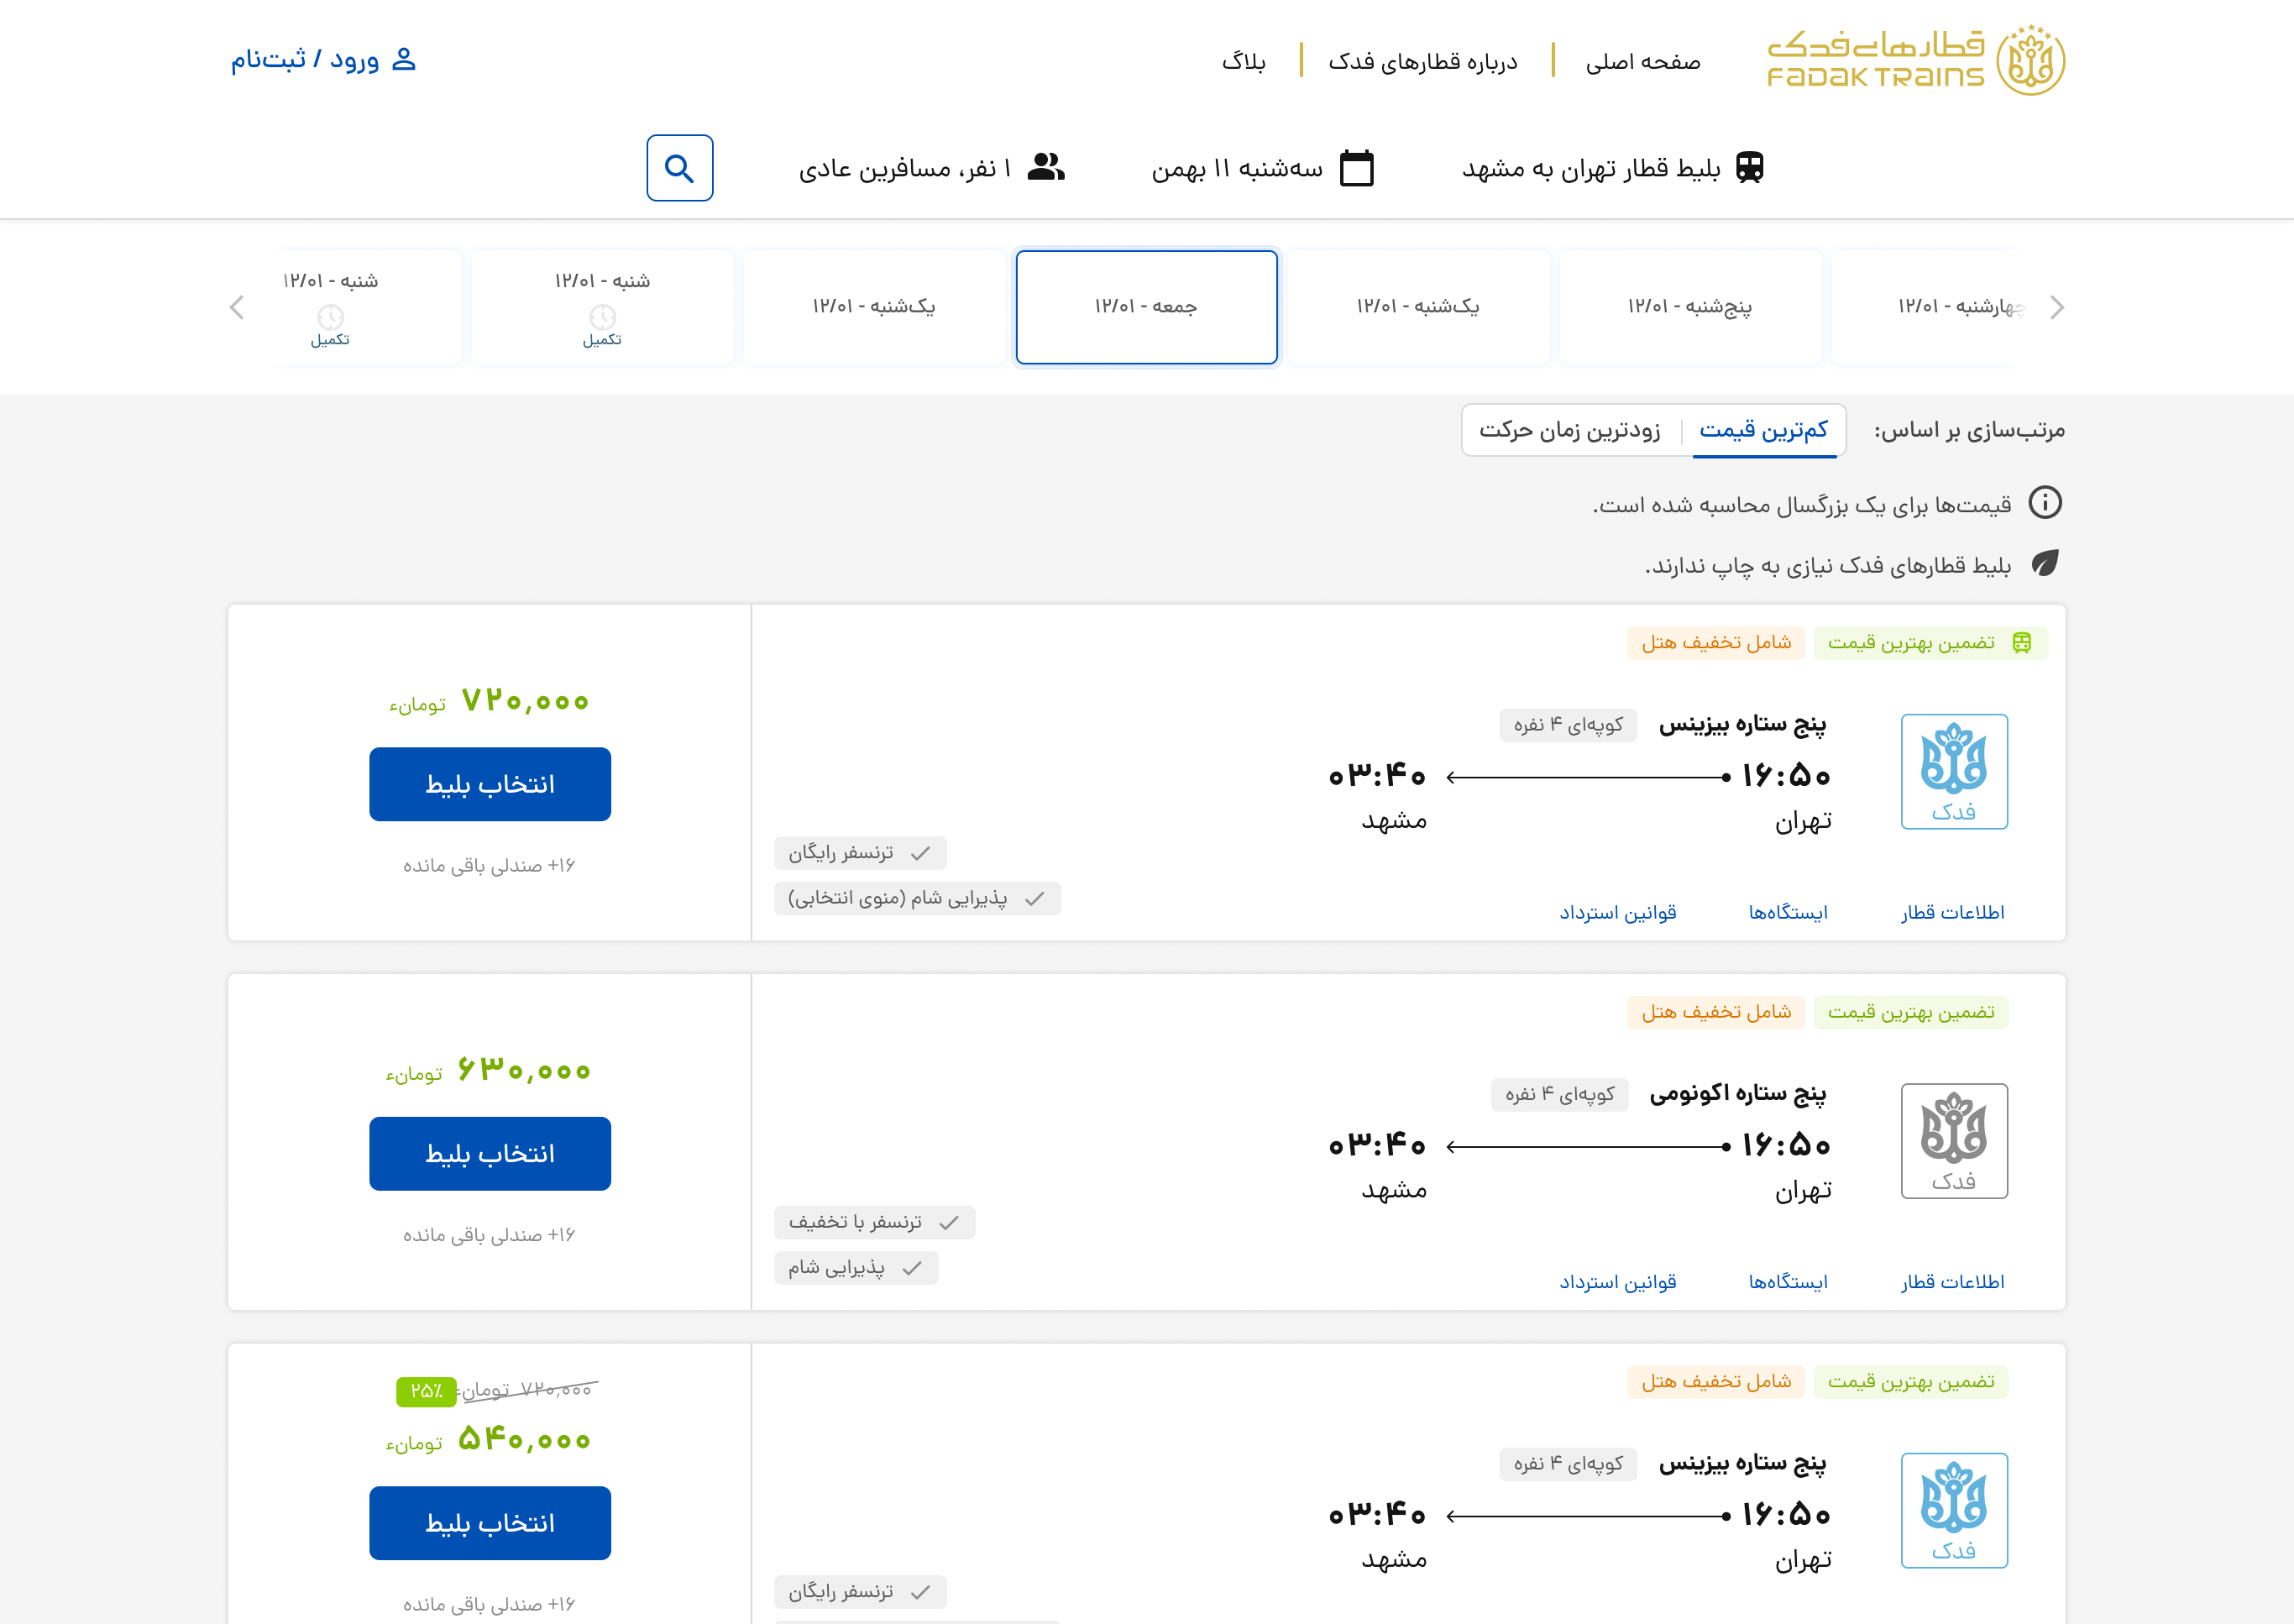Screen dimensions: 2294x1624
Task: Sort by زودترین زمان حرکت tab
Action: [1569, 430]
